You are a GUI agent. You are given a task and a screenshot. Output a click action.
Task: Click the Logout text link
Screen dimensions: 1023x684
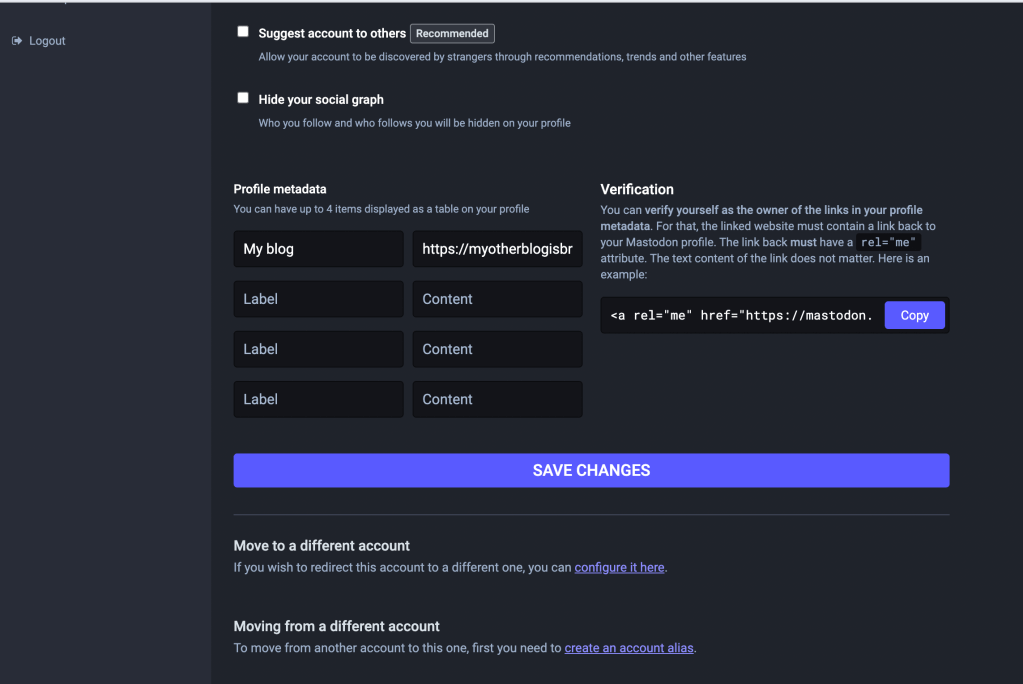click(x=47, y=41)
